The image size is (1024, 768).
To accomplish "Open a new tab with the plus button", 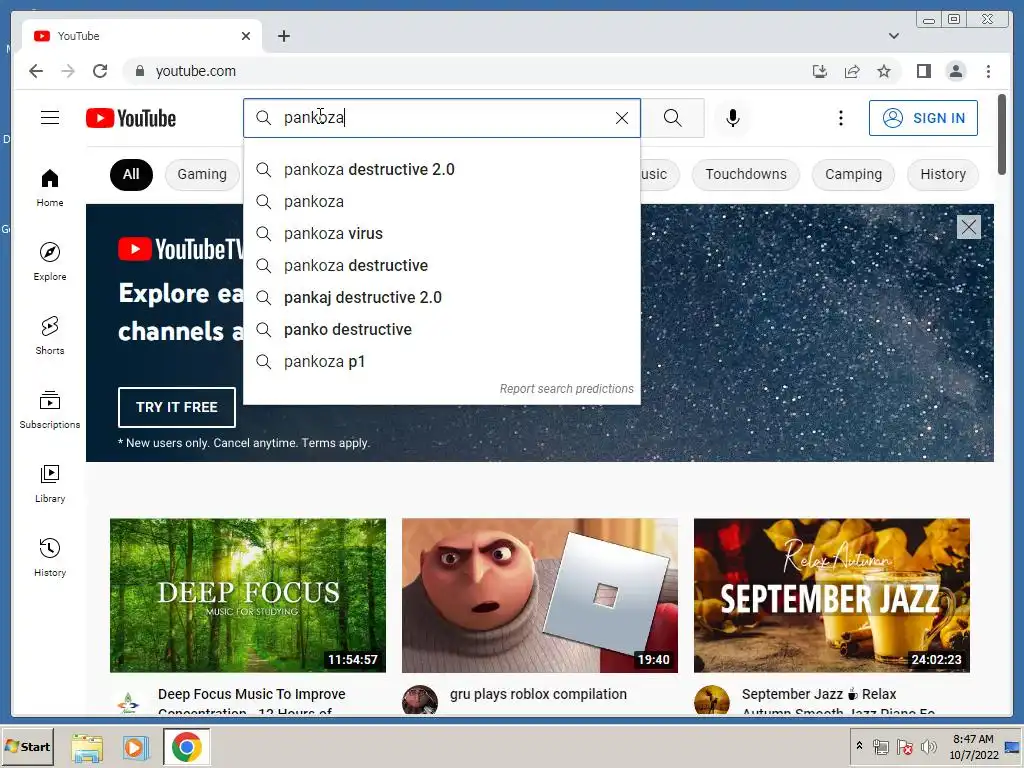I will click(283, 36).
